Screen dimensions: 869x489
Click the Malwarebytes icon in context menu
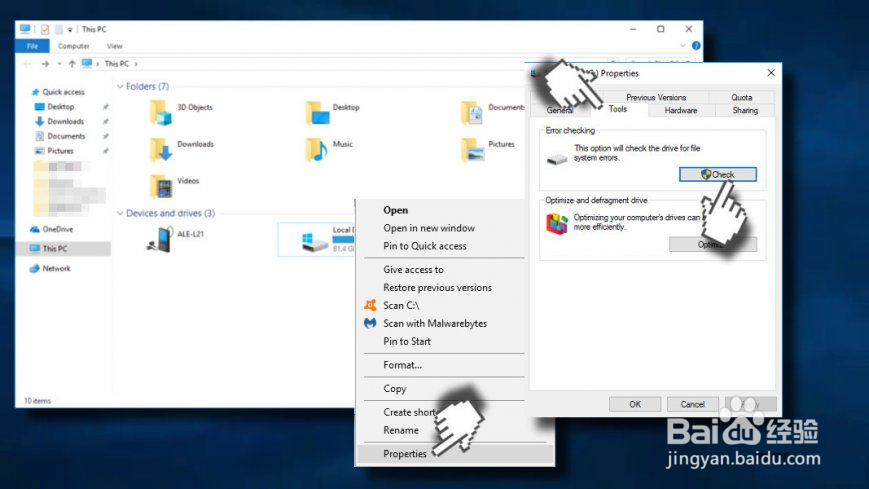(370, 323)
